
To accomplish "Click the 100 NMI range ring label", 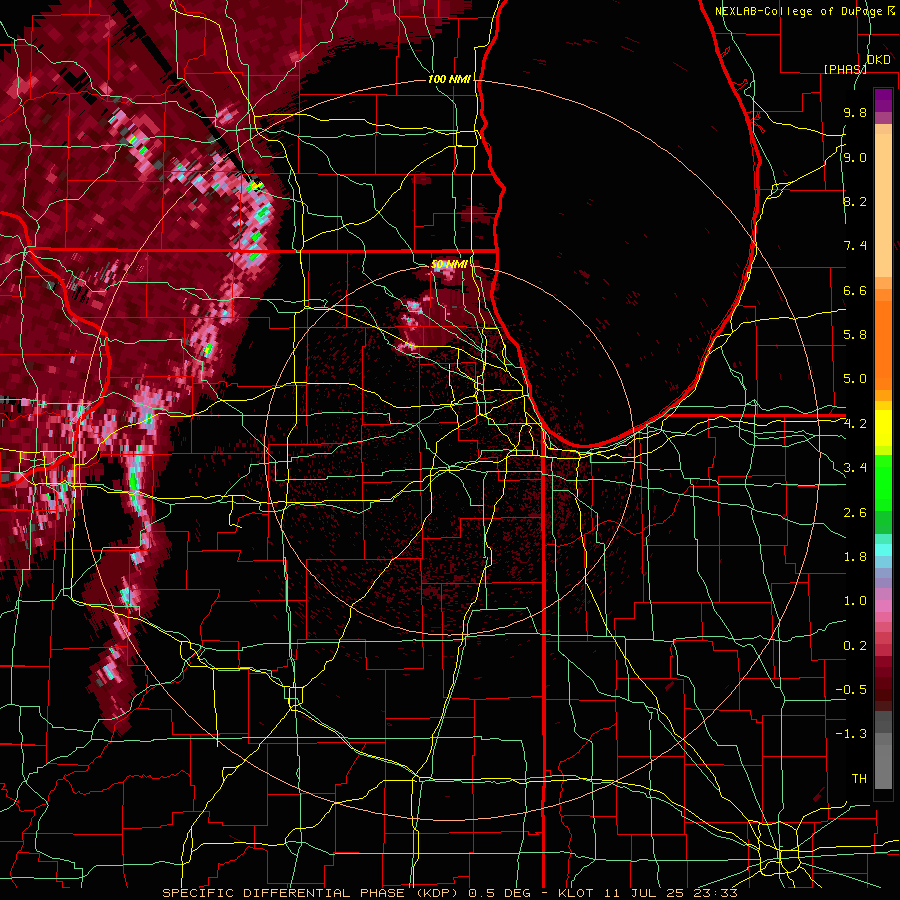I will [x=449, y=79].
